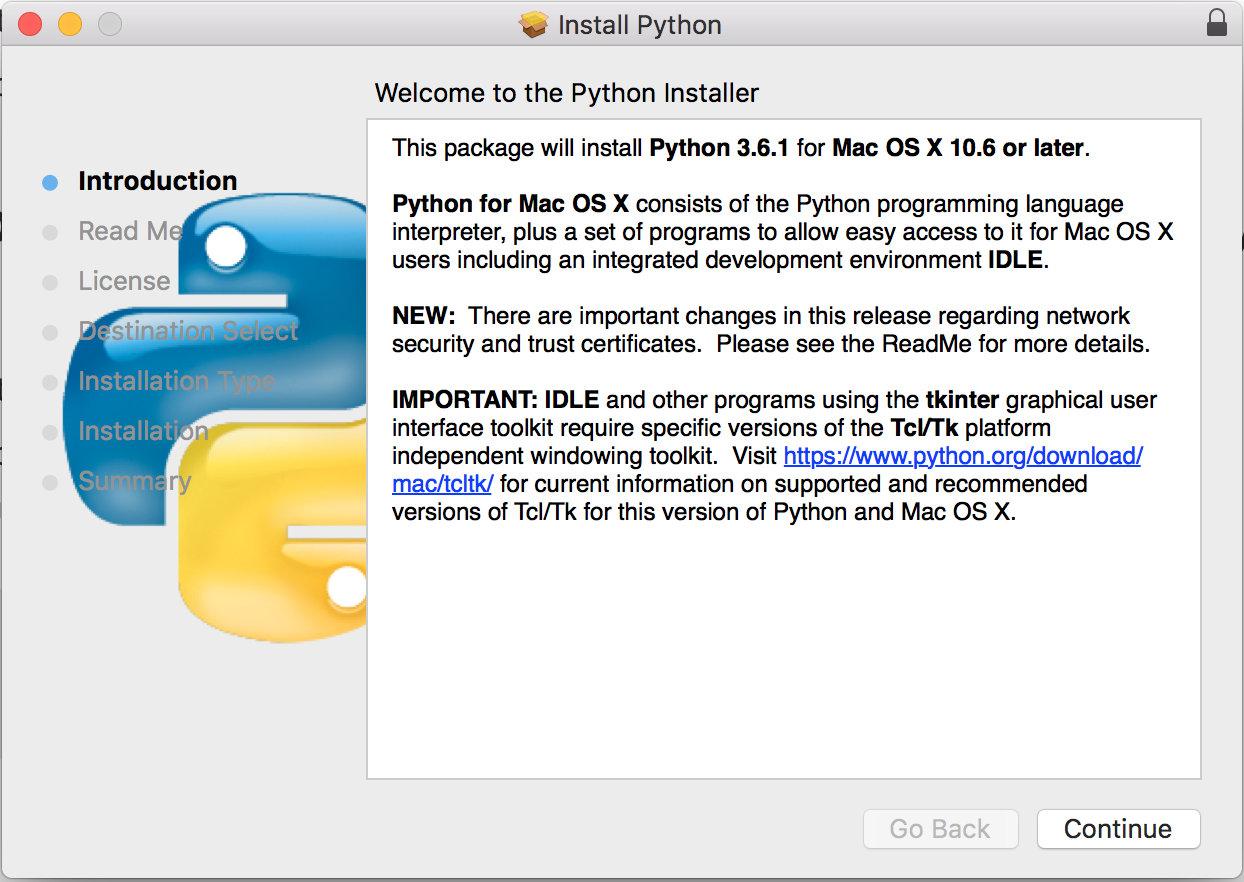1244x882 pixels.
Task: Click the 'Install Python' window title
Action: (640, 24)
